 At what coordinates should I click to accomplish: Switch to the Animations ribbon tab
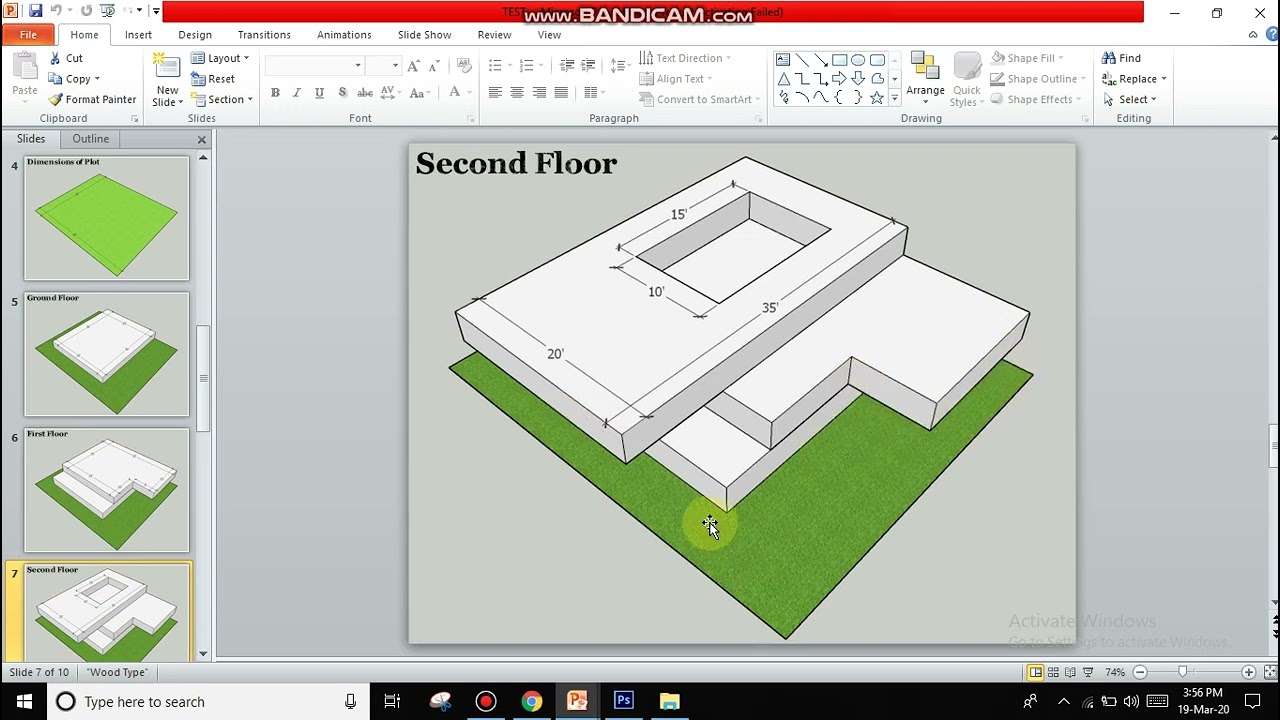click(344, 34)
